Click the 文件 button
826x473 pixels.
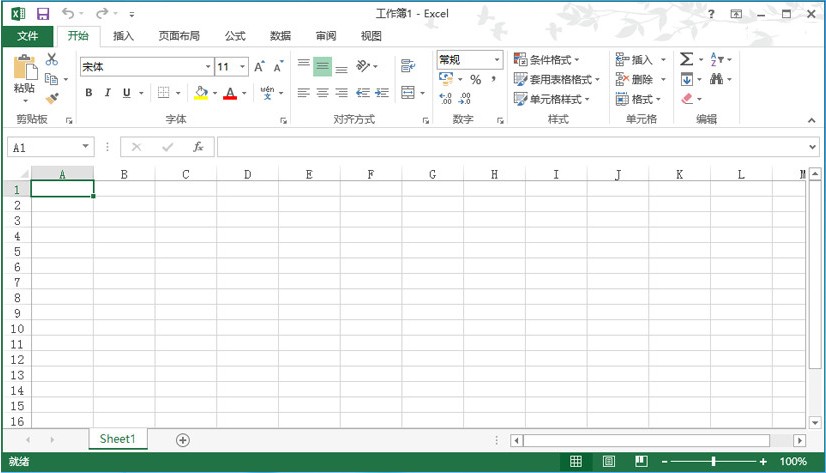pyautogui.click(x=27, y=36)
